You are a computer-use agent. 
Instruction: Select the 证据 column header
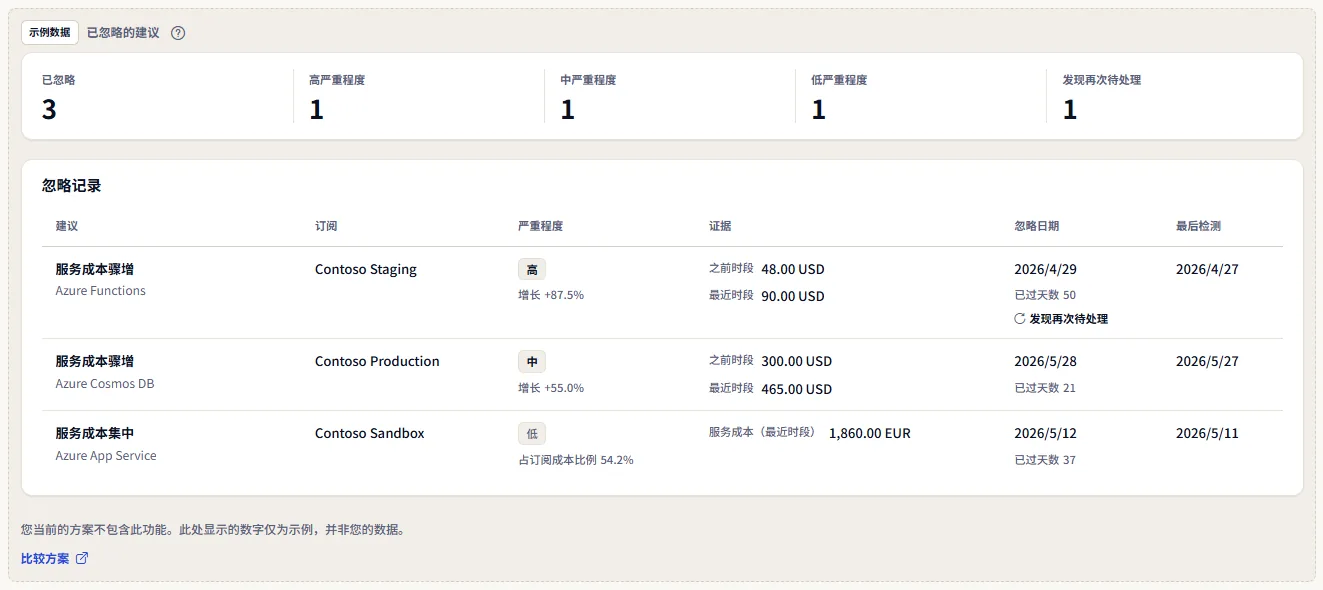tap(720, 226)
